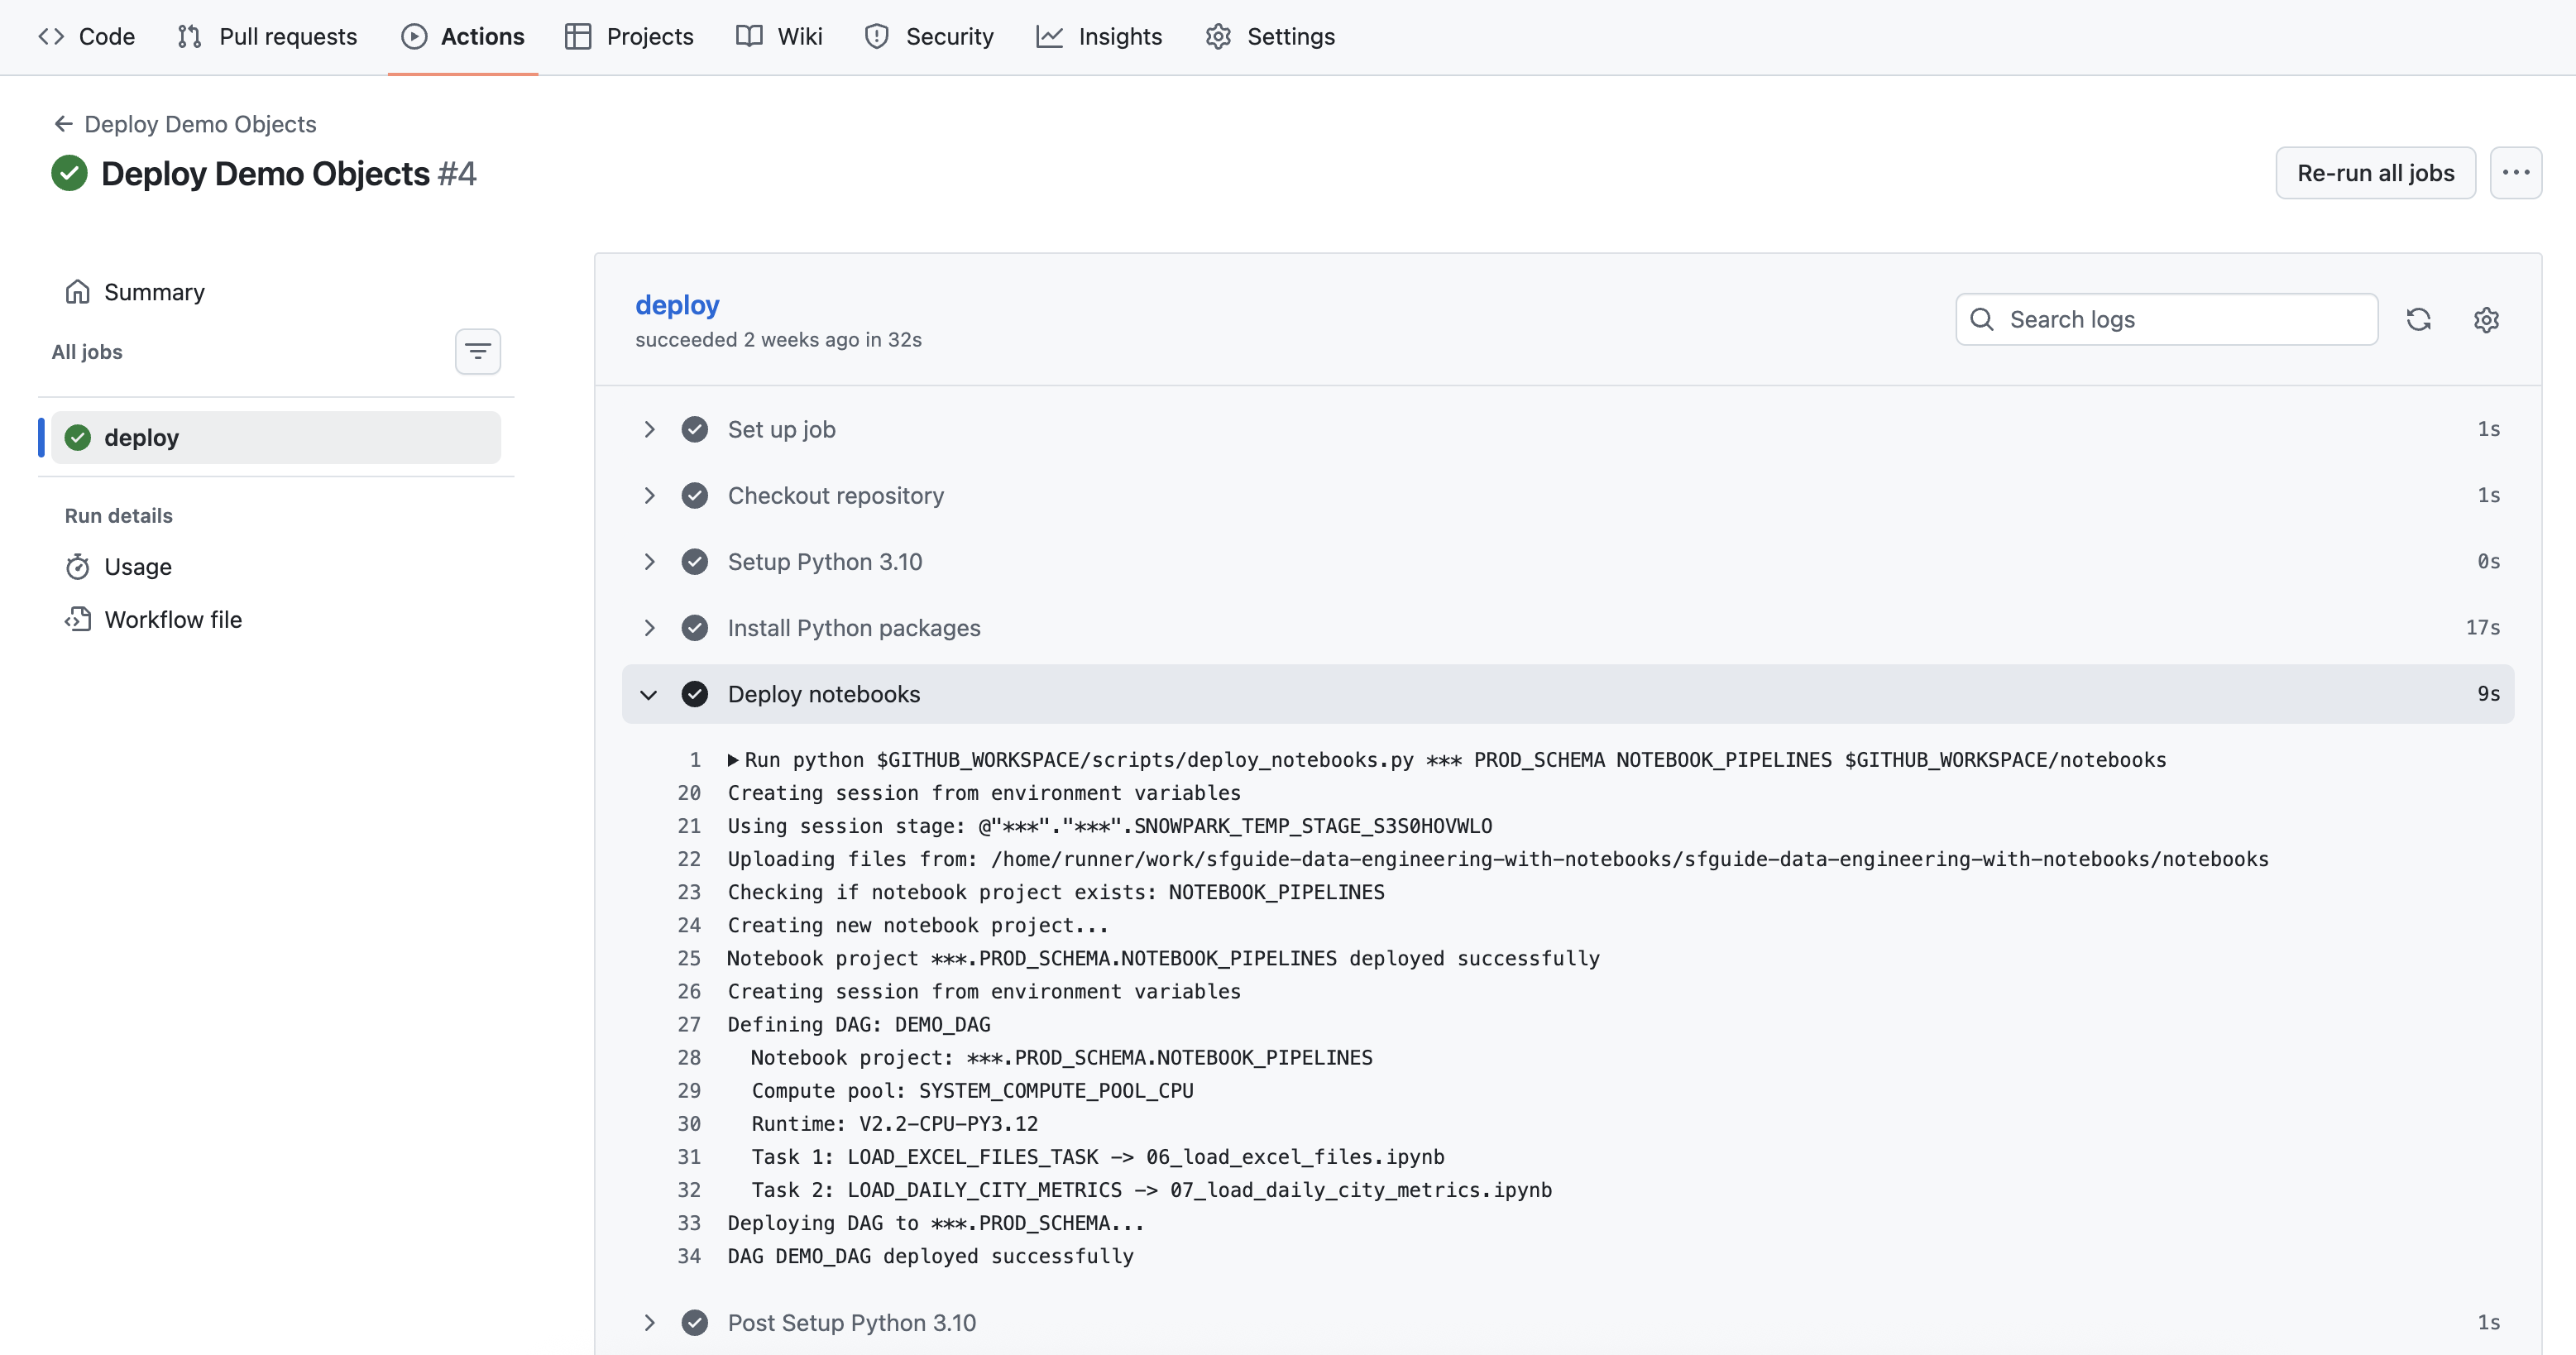
Task: Expand the Setup Python 3.10 step
Action: [1567, 562]
